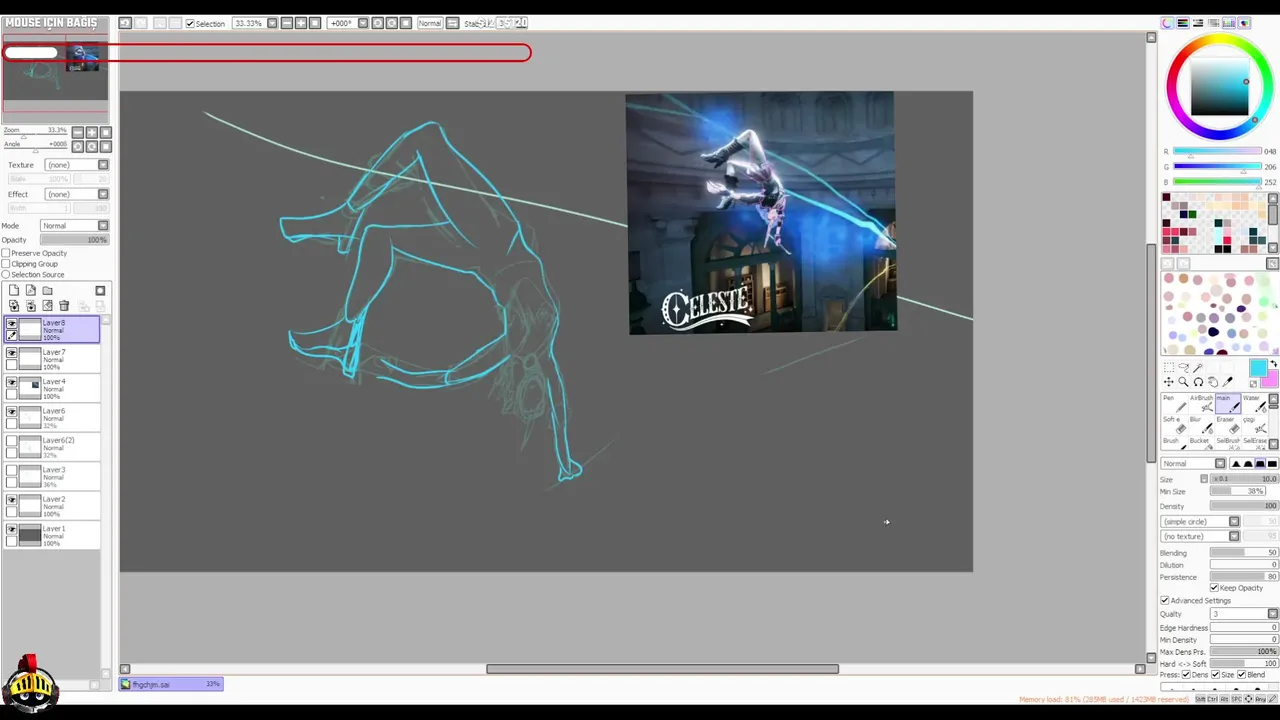Click the foreground cyan color swatch
The height and width of the screenshot is (720, 1280).
click(1257, 368)
